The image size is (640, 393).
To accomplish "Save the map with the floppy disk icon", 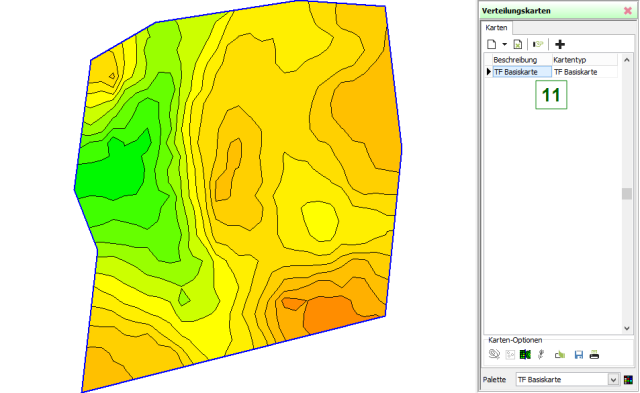I will [579, 355].
